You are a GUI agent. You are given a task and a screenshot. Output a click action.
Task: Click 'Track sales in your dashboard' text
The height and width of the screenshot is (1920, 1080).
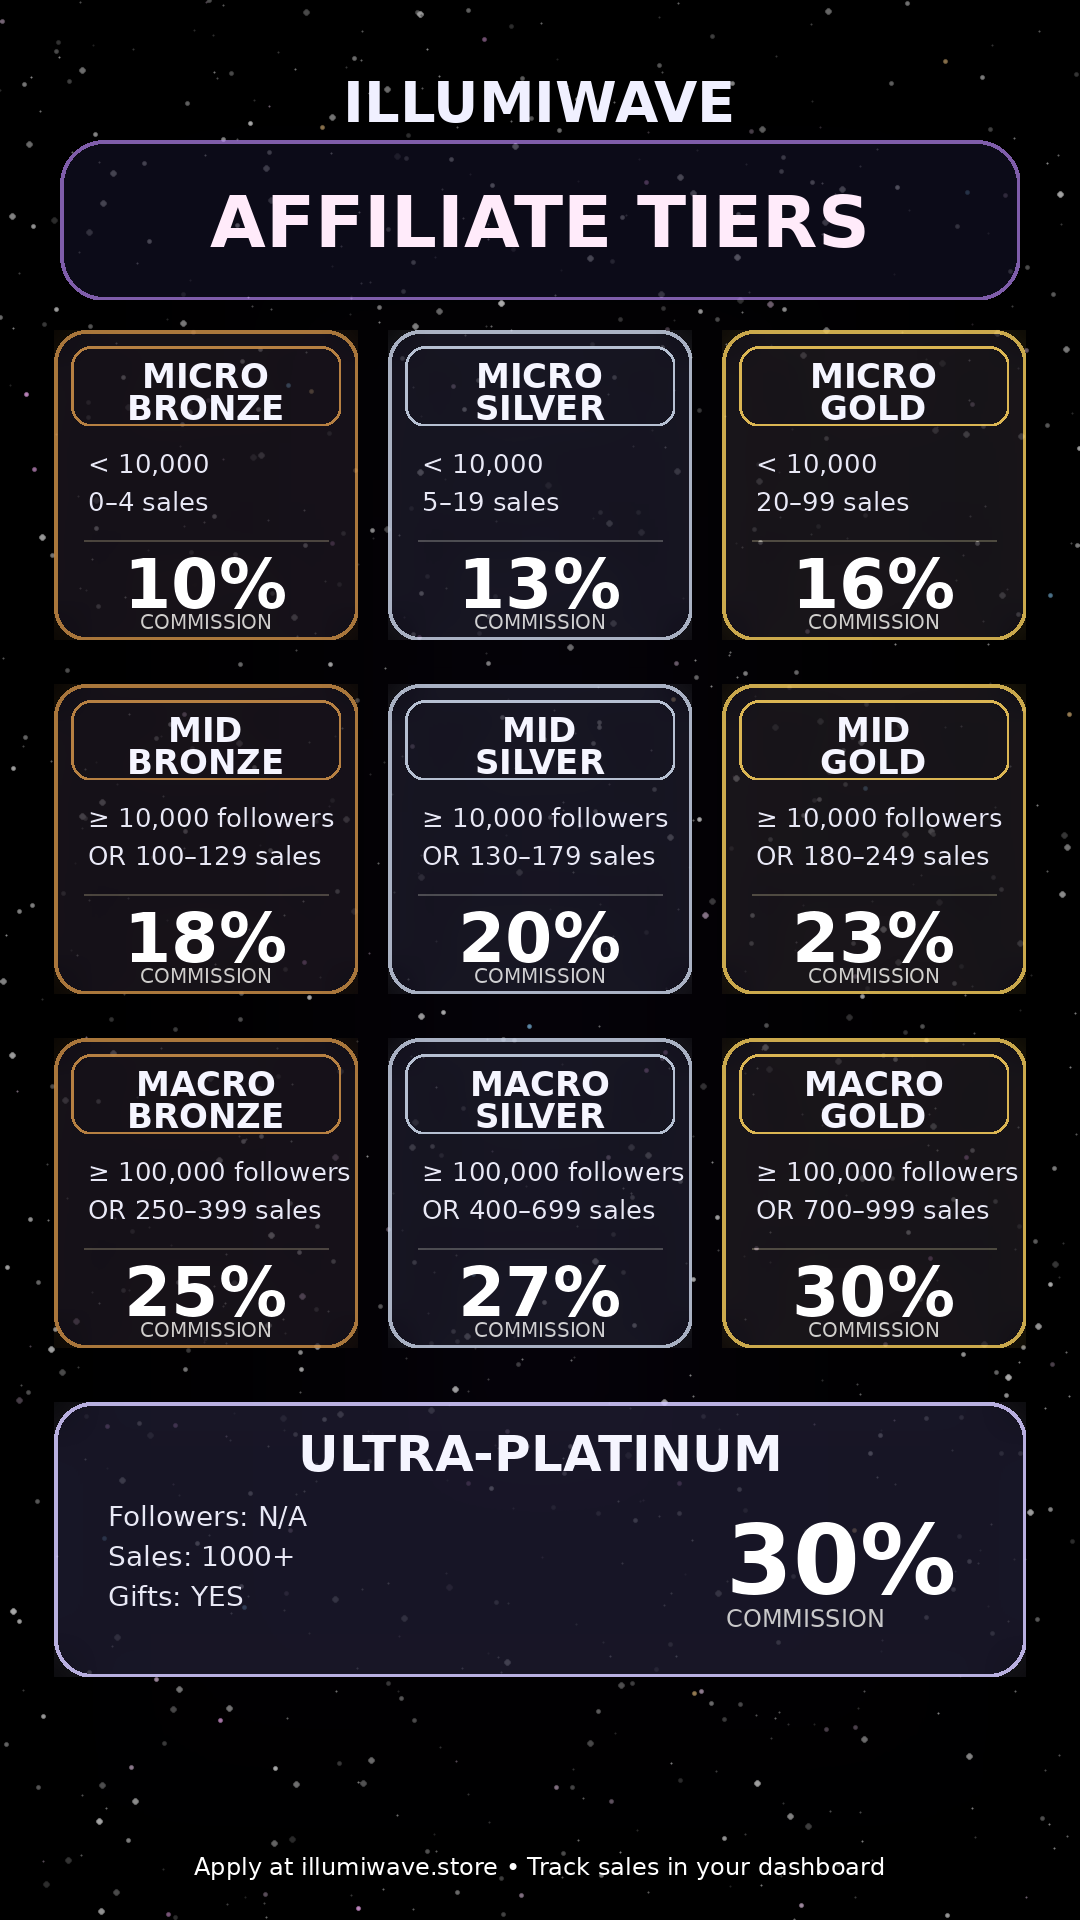pyautogui.click(x=705, y=1867)
